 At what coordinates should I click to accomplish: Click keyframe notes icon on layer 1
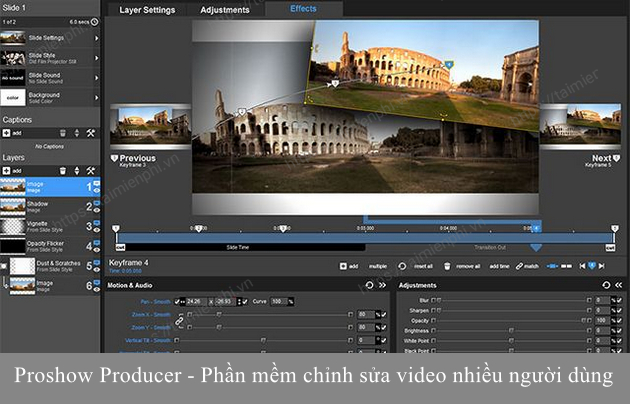click(97, 184)
